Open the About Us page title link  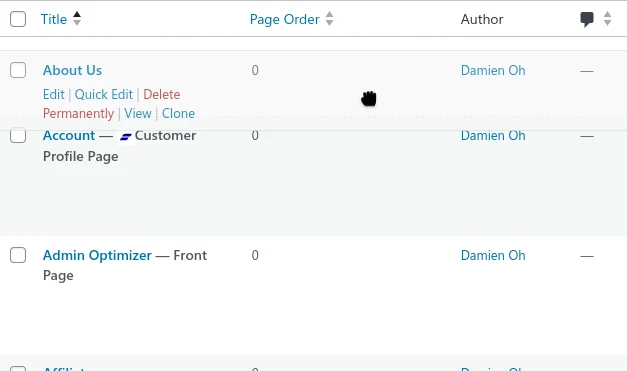pyautogui.click(x=72, y=70)
